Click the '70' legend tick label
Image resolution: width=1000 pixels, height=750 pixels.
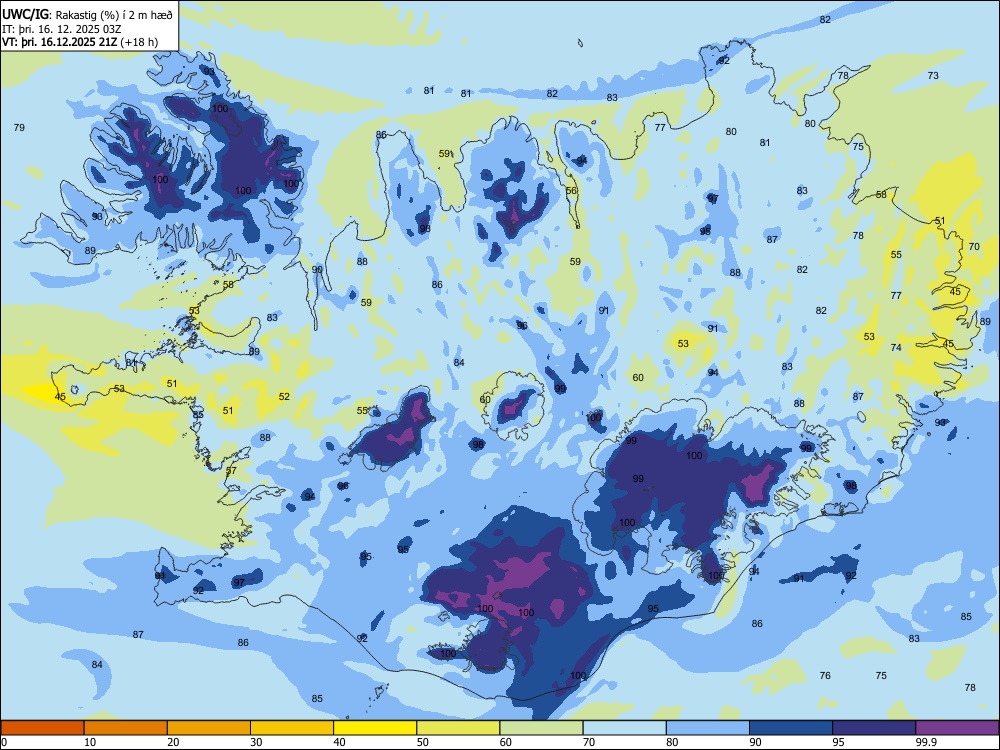click(x=589, y=742)
